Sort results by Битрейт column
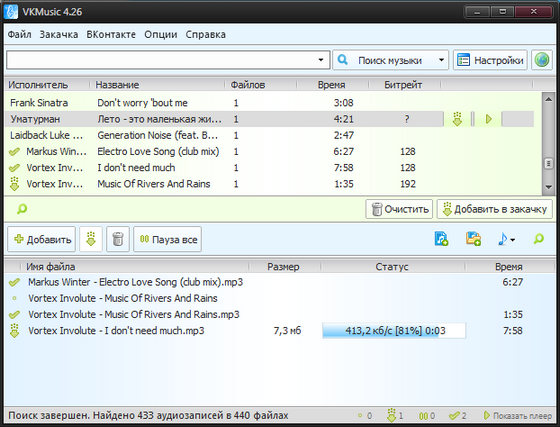Screen dimensions: 560x427 403,85
